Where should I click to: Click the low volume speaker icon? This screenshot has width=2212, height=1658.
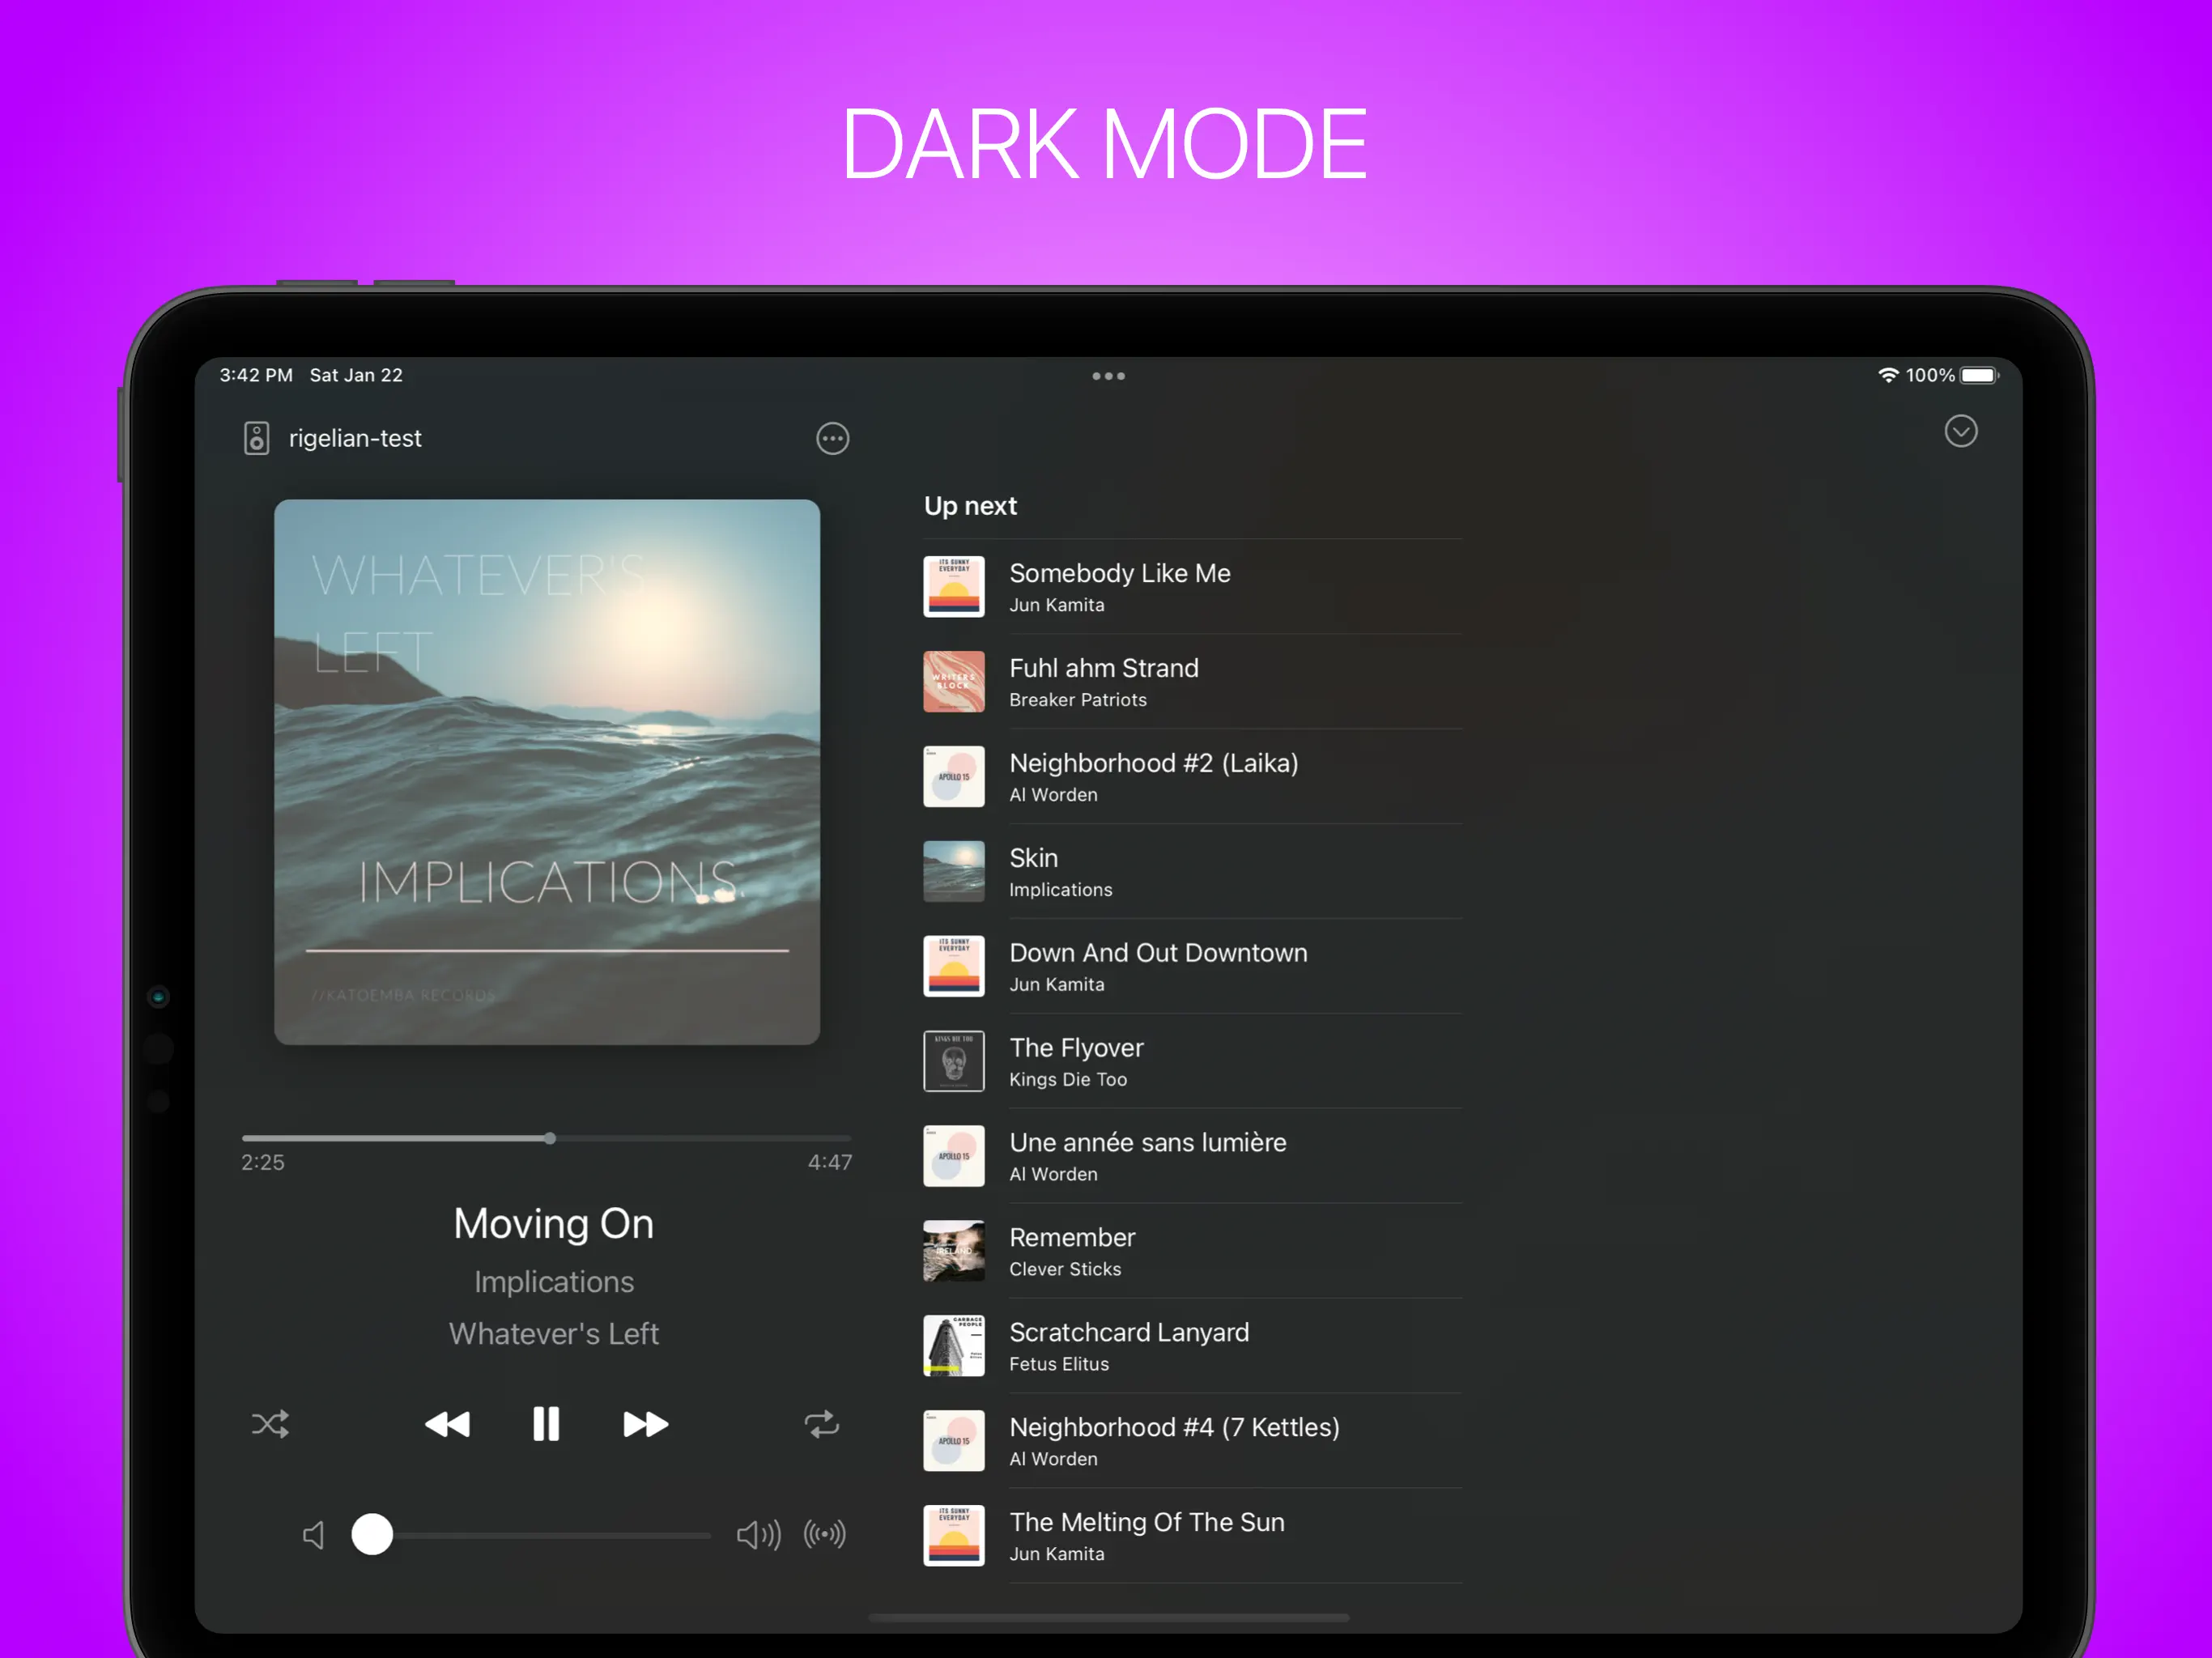pos(314,1534)
